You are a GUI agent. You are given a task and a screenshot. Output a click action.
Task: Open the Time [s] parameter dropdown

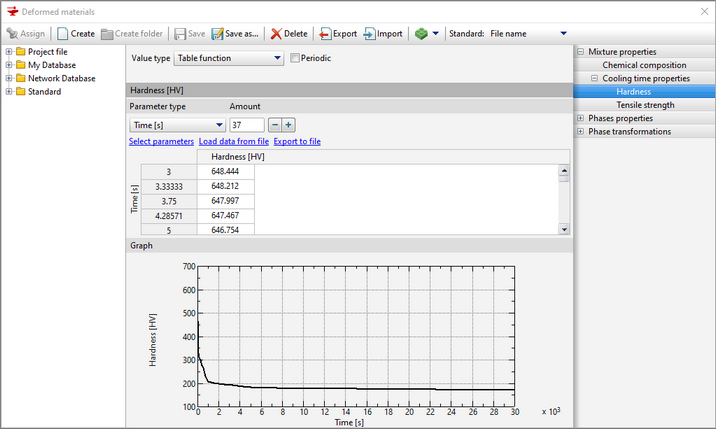[177, 125]
